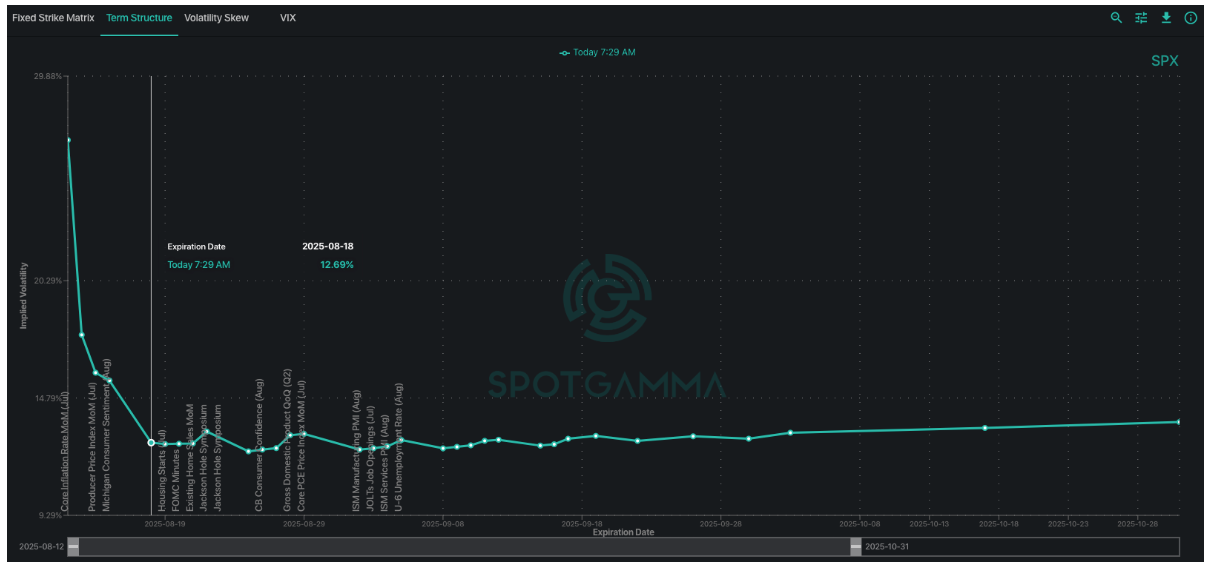Click the 2025-10-18 x-axis date label
This screenshot has height=564, width=1209.
997,523
